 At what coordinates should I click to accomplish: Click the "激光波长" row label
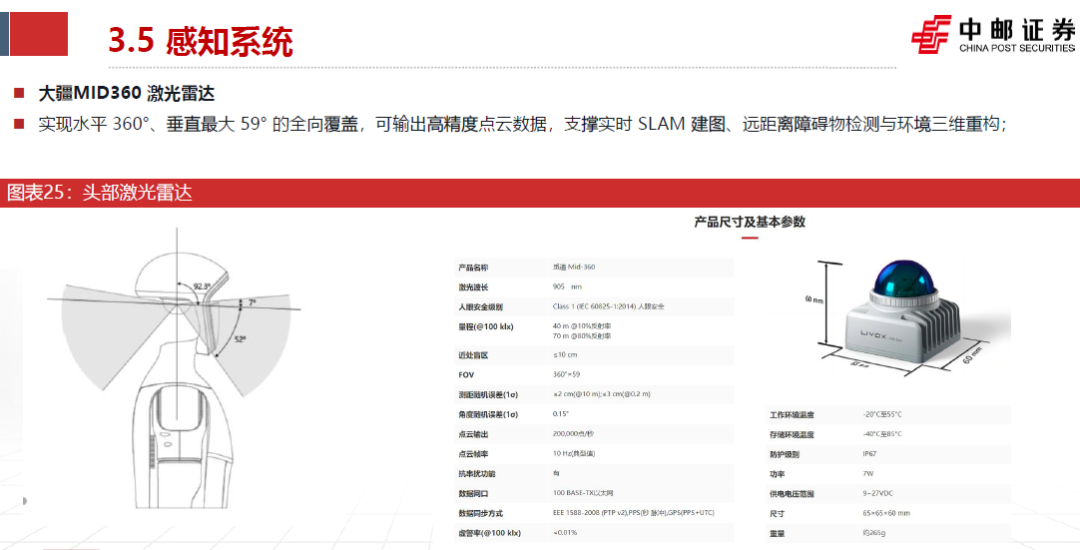point(473,287)
